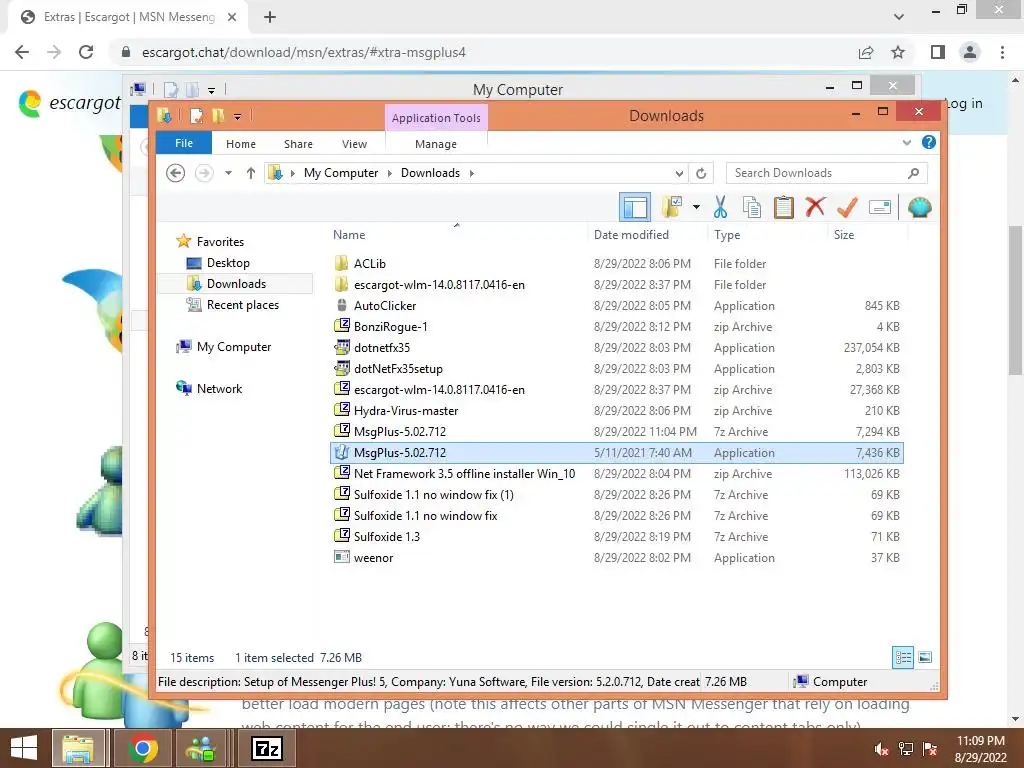Bookmark this page with star icon
The height and width of the screenshot is (768, 1024).
pos(898,52)
